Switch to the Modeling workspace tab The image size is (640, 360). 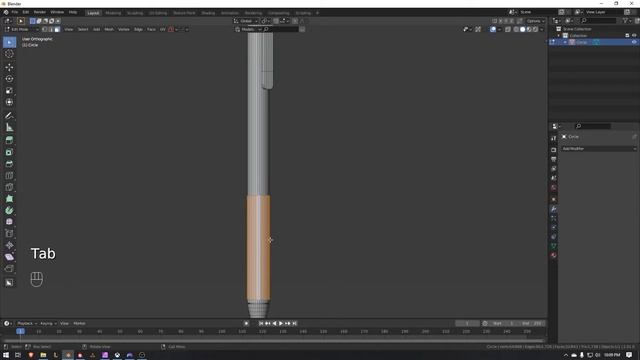(x=113, y=13)
